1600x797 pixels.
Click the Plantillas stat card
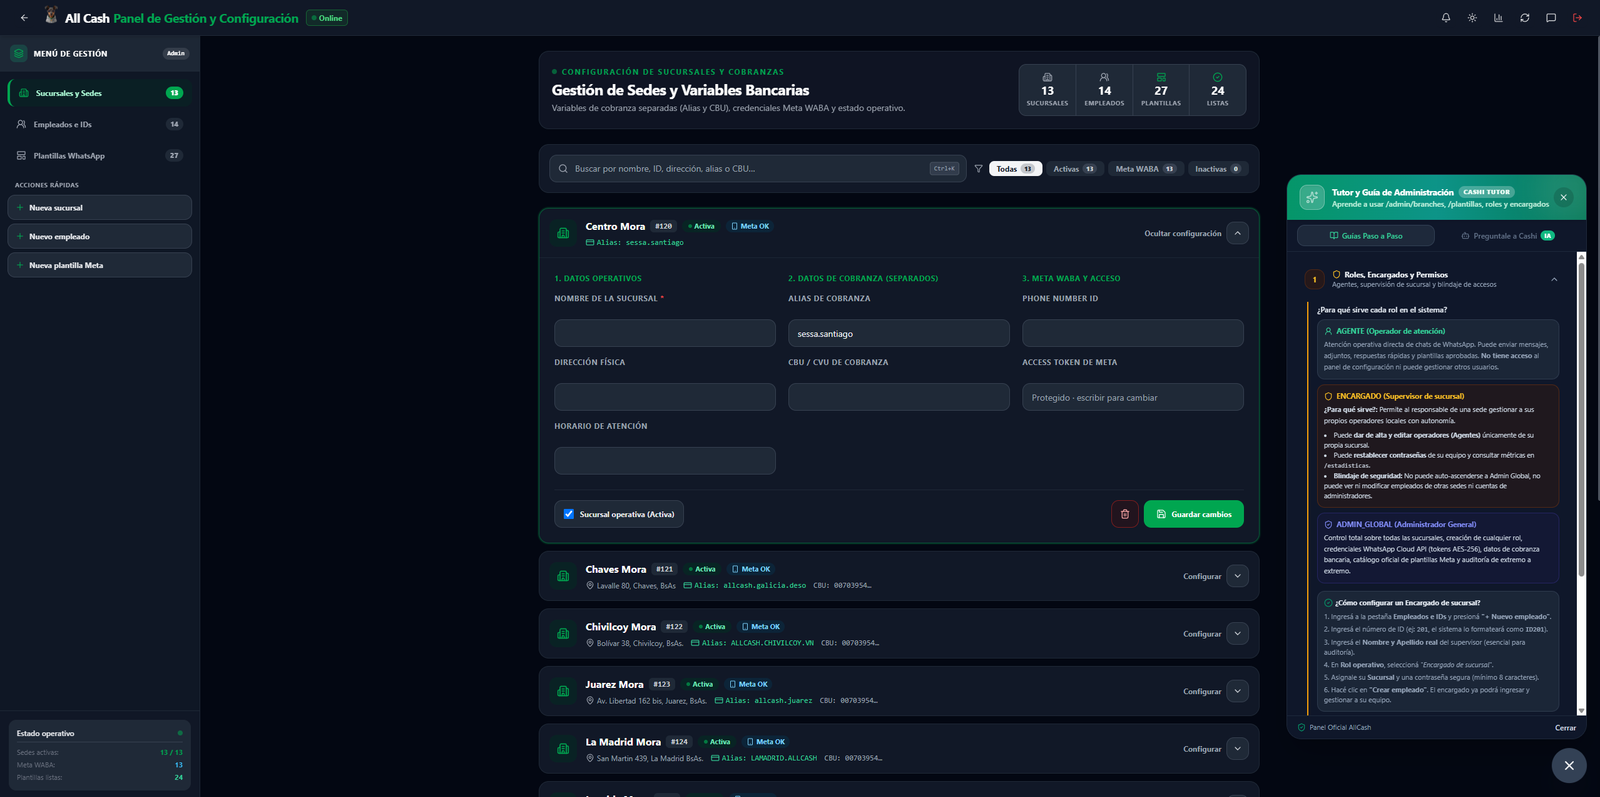point(1161,90)
